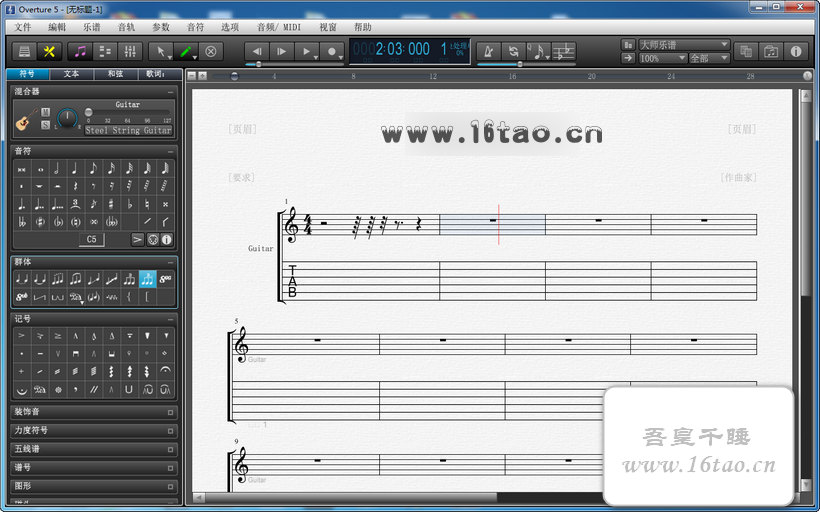The image size is (820, 512).
Task: Click the info icon at toolbar right
Action: pyautogui.click(x=796, y=51)
